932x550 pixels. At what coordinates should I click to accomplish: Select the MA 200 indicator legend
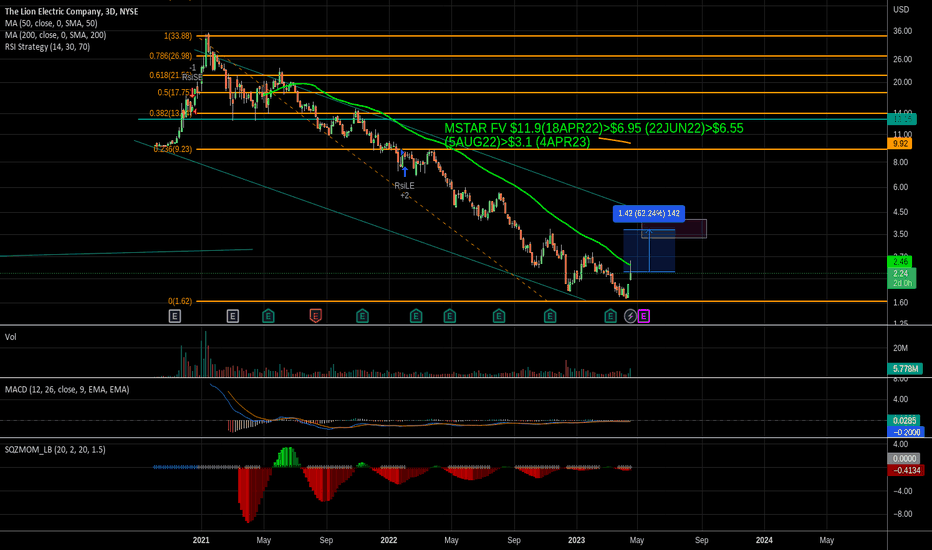(x=55, y=35)
